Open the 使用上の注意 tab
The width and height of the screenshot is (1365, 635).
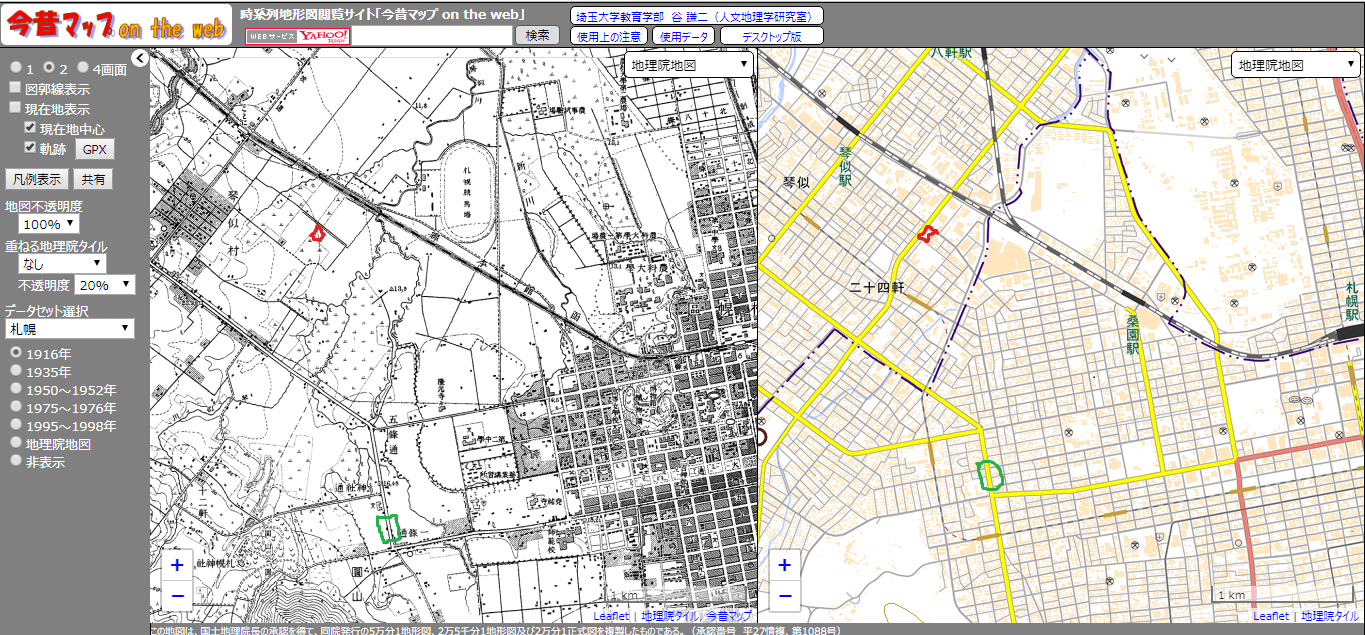(x=610, y=36)
